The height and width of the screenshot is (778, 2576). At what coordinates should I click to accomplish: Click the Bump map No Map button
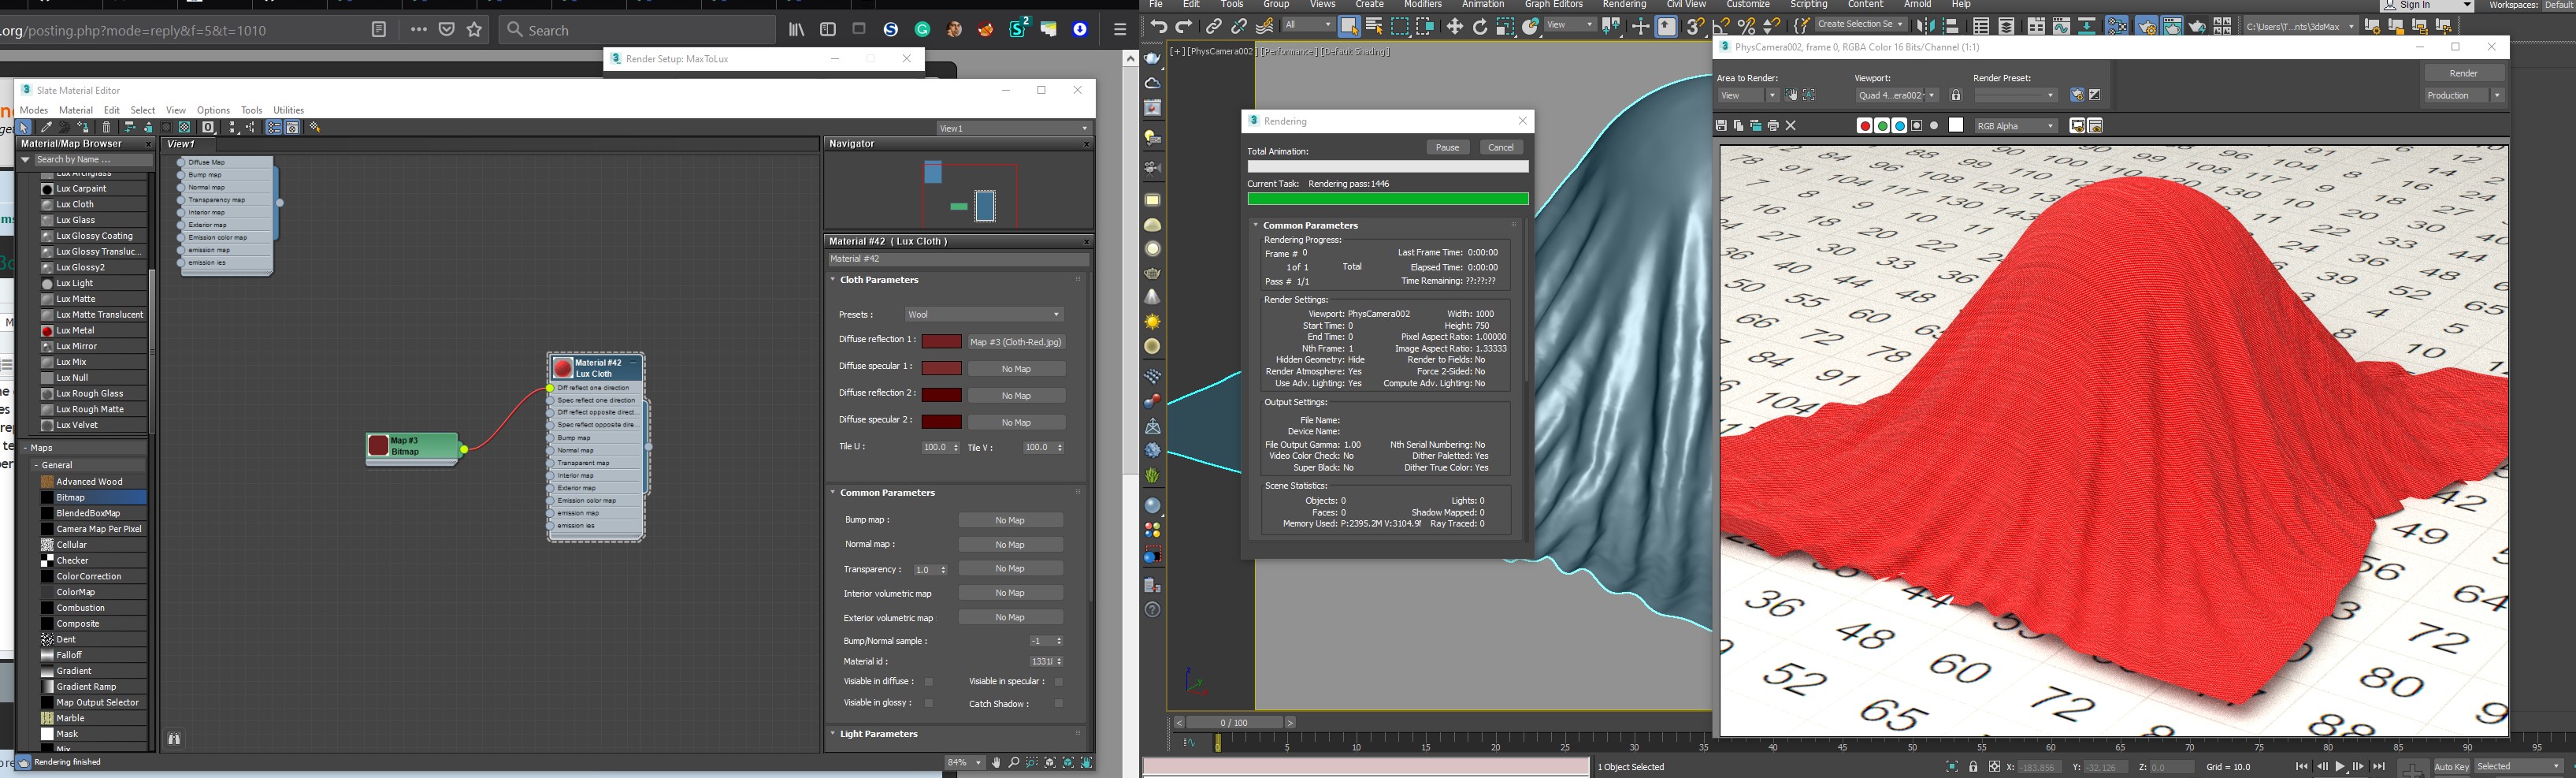coord(1010,520)
